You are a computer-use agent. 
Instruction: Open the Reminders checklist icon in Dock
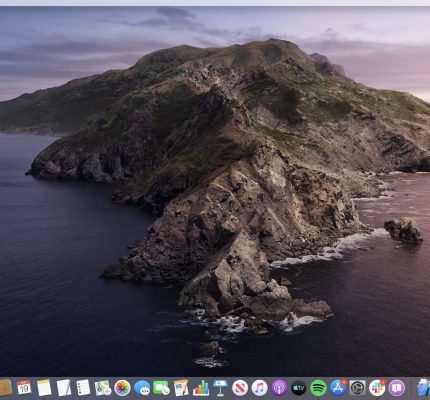(x=83, y=388)
